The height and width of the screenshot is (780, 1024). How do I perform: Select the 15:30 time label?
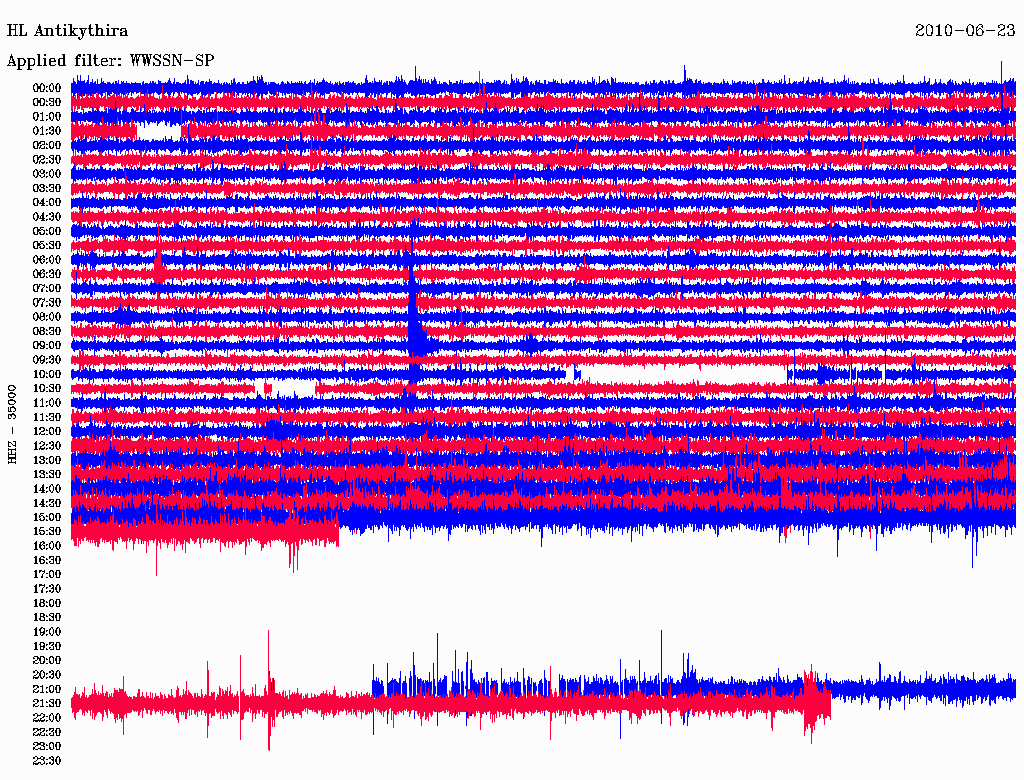pos(47,532)
